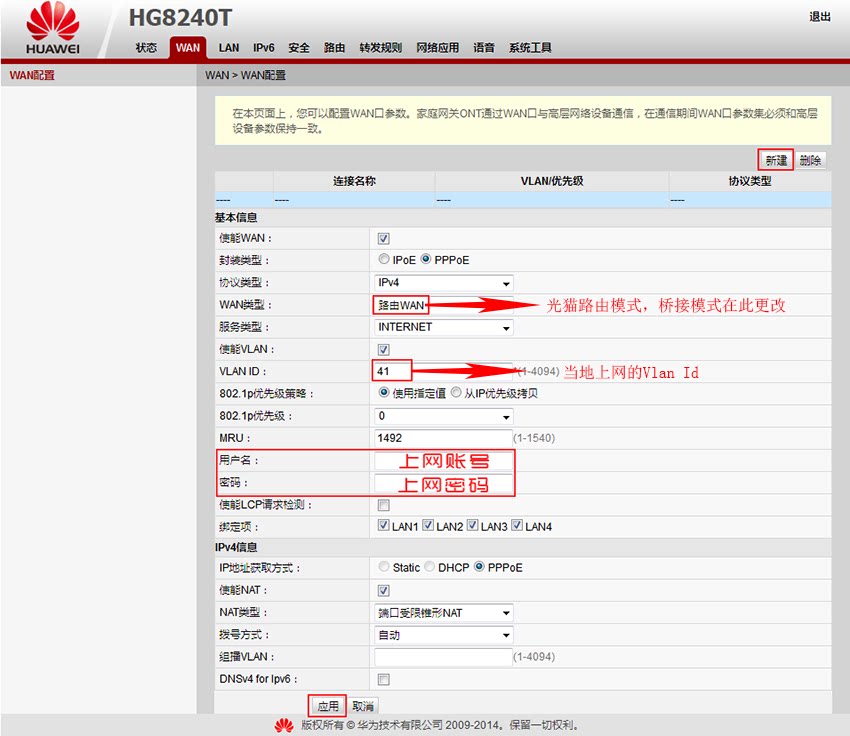Click the small Huawei logo in the footer
The width and height of the screenshot is (850, 736).
[284, 725]
